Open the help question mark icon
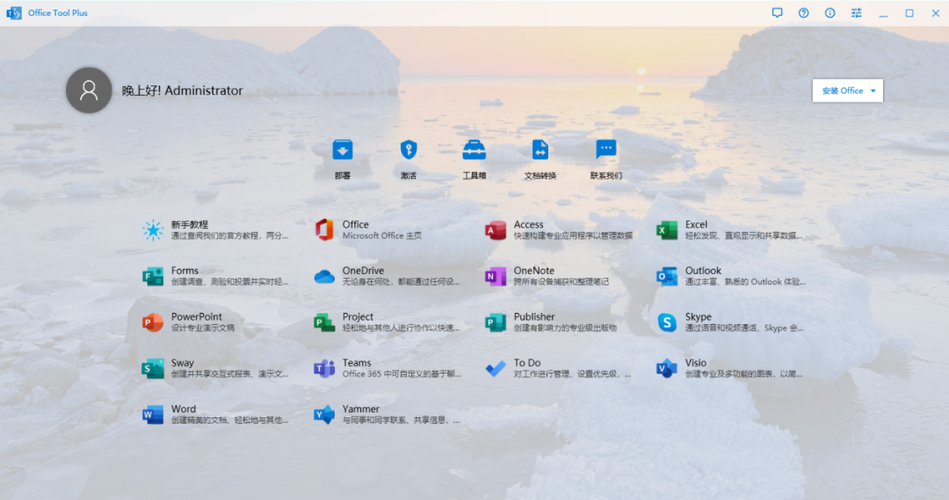The image size is (949, 500). coord(803,13)
